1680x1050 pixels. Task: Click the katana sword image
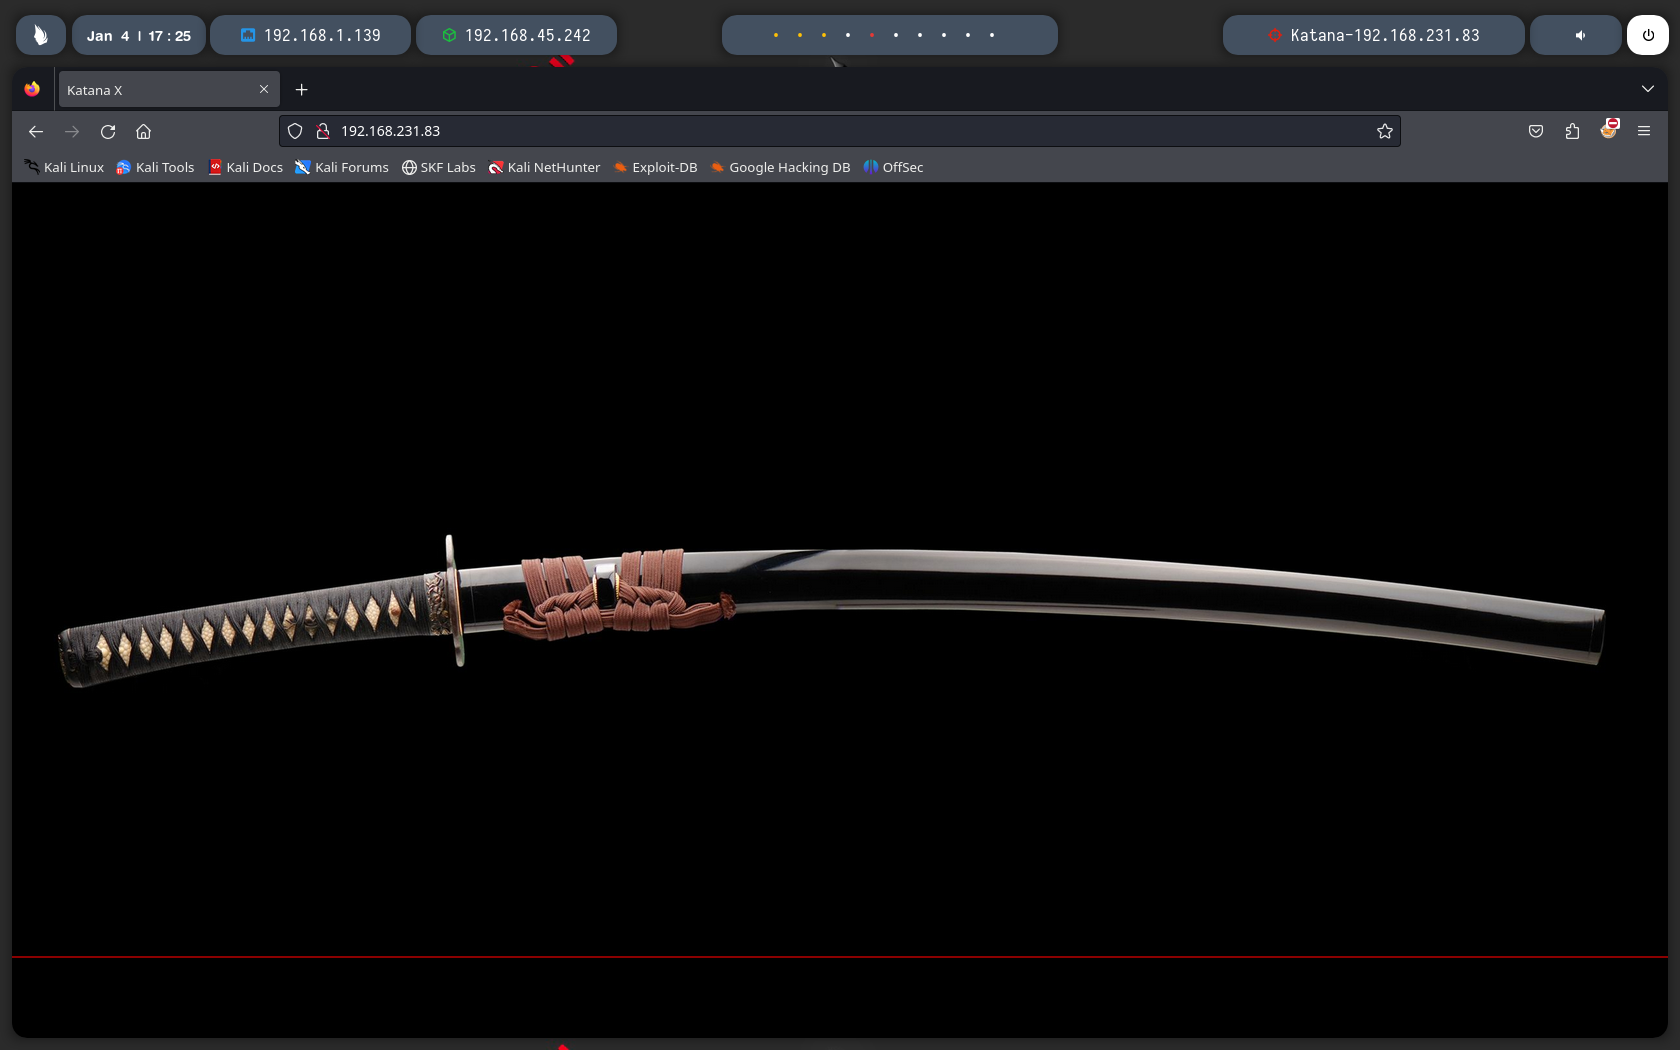[830, 605]
